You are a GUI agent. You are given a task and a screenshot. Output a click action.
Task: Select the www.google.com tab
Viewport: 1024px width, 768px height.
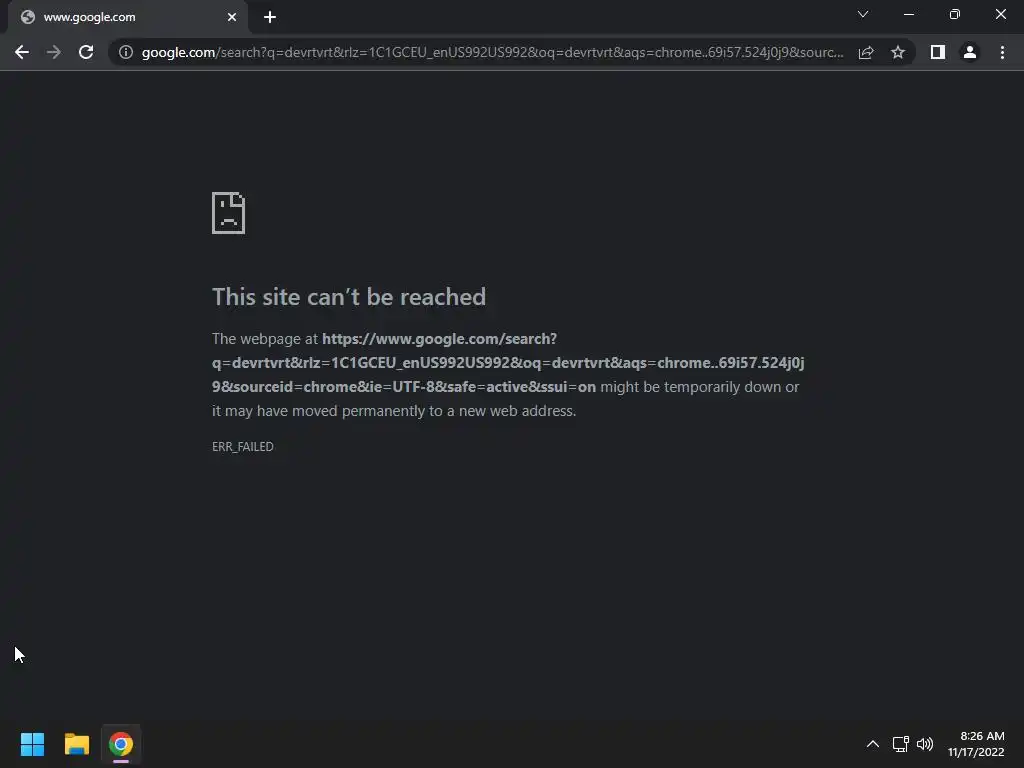[x=127, y=17]
